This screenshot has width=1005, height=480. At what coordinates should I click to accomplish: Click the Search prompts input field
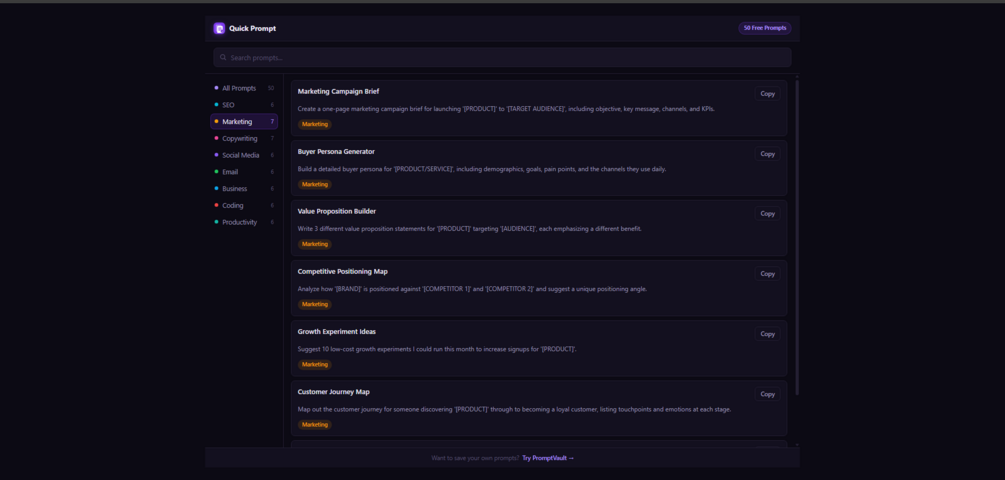coord(502,58)
